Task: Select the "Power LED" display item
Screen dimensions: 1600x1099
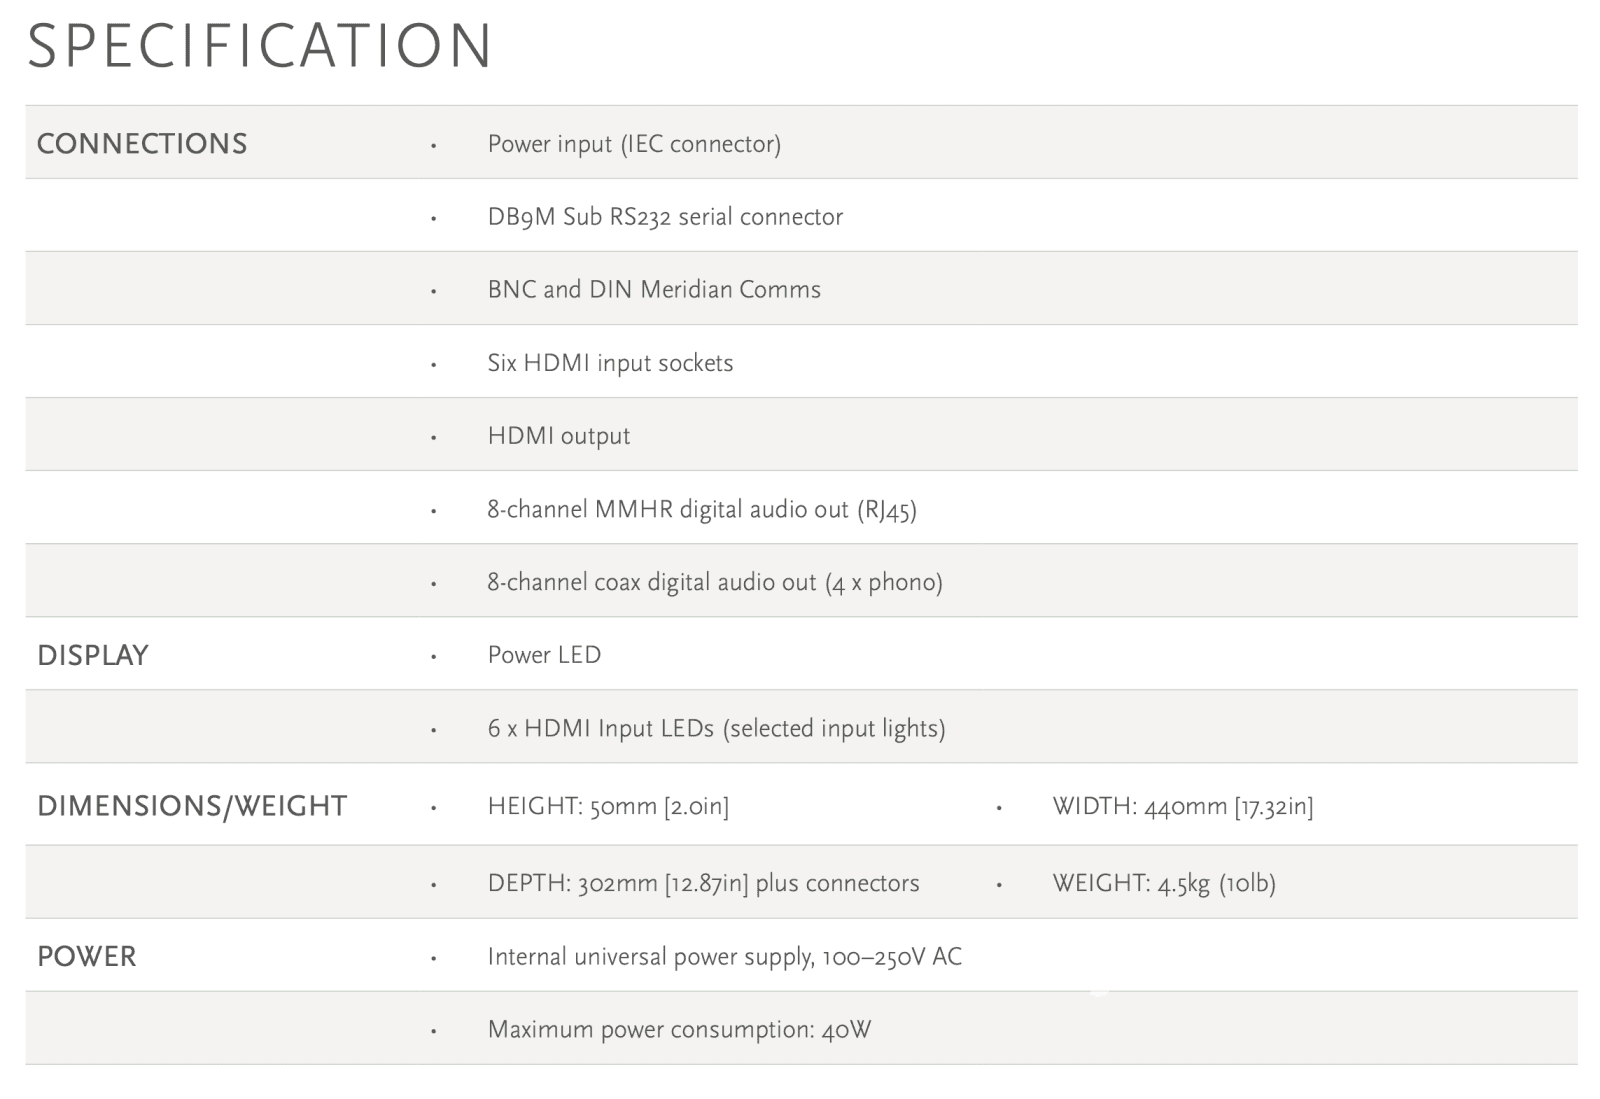Action: click(544, 655)
